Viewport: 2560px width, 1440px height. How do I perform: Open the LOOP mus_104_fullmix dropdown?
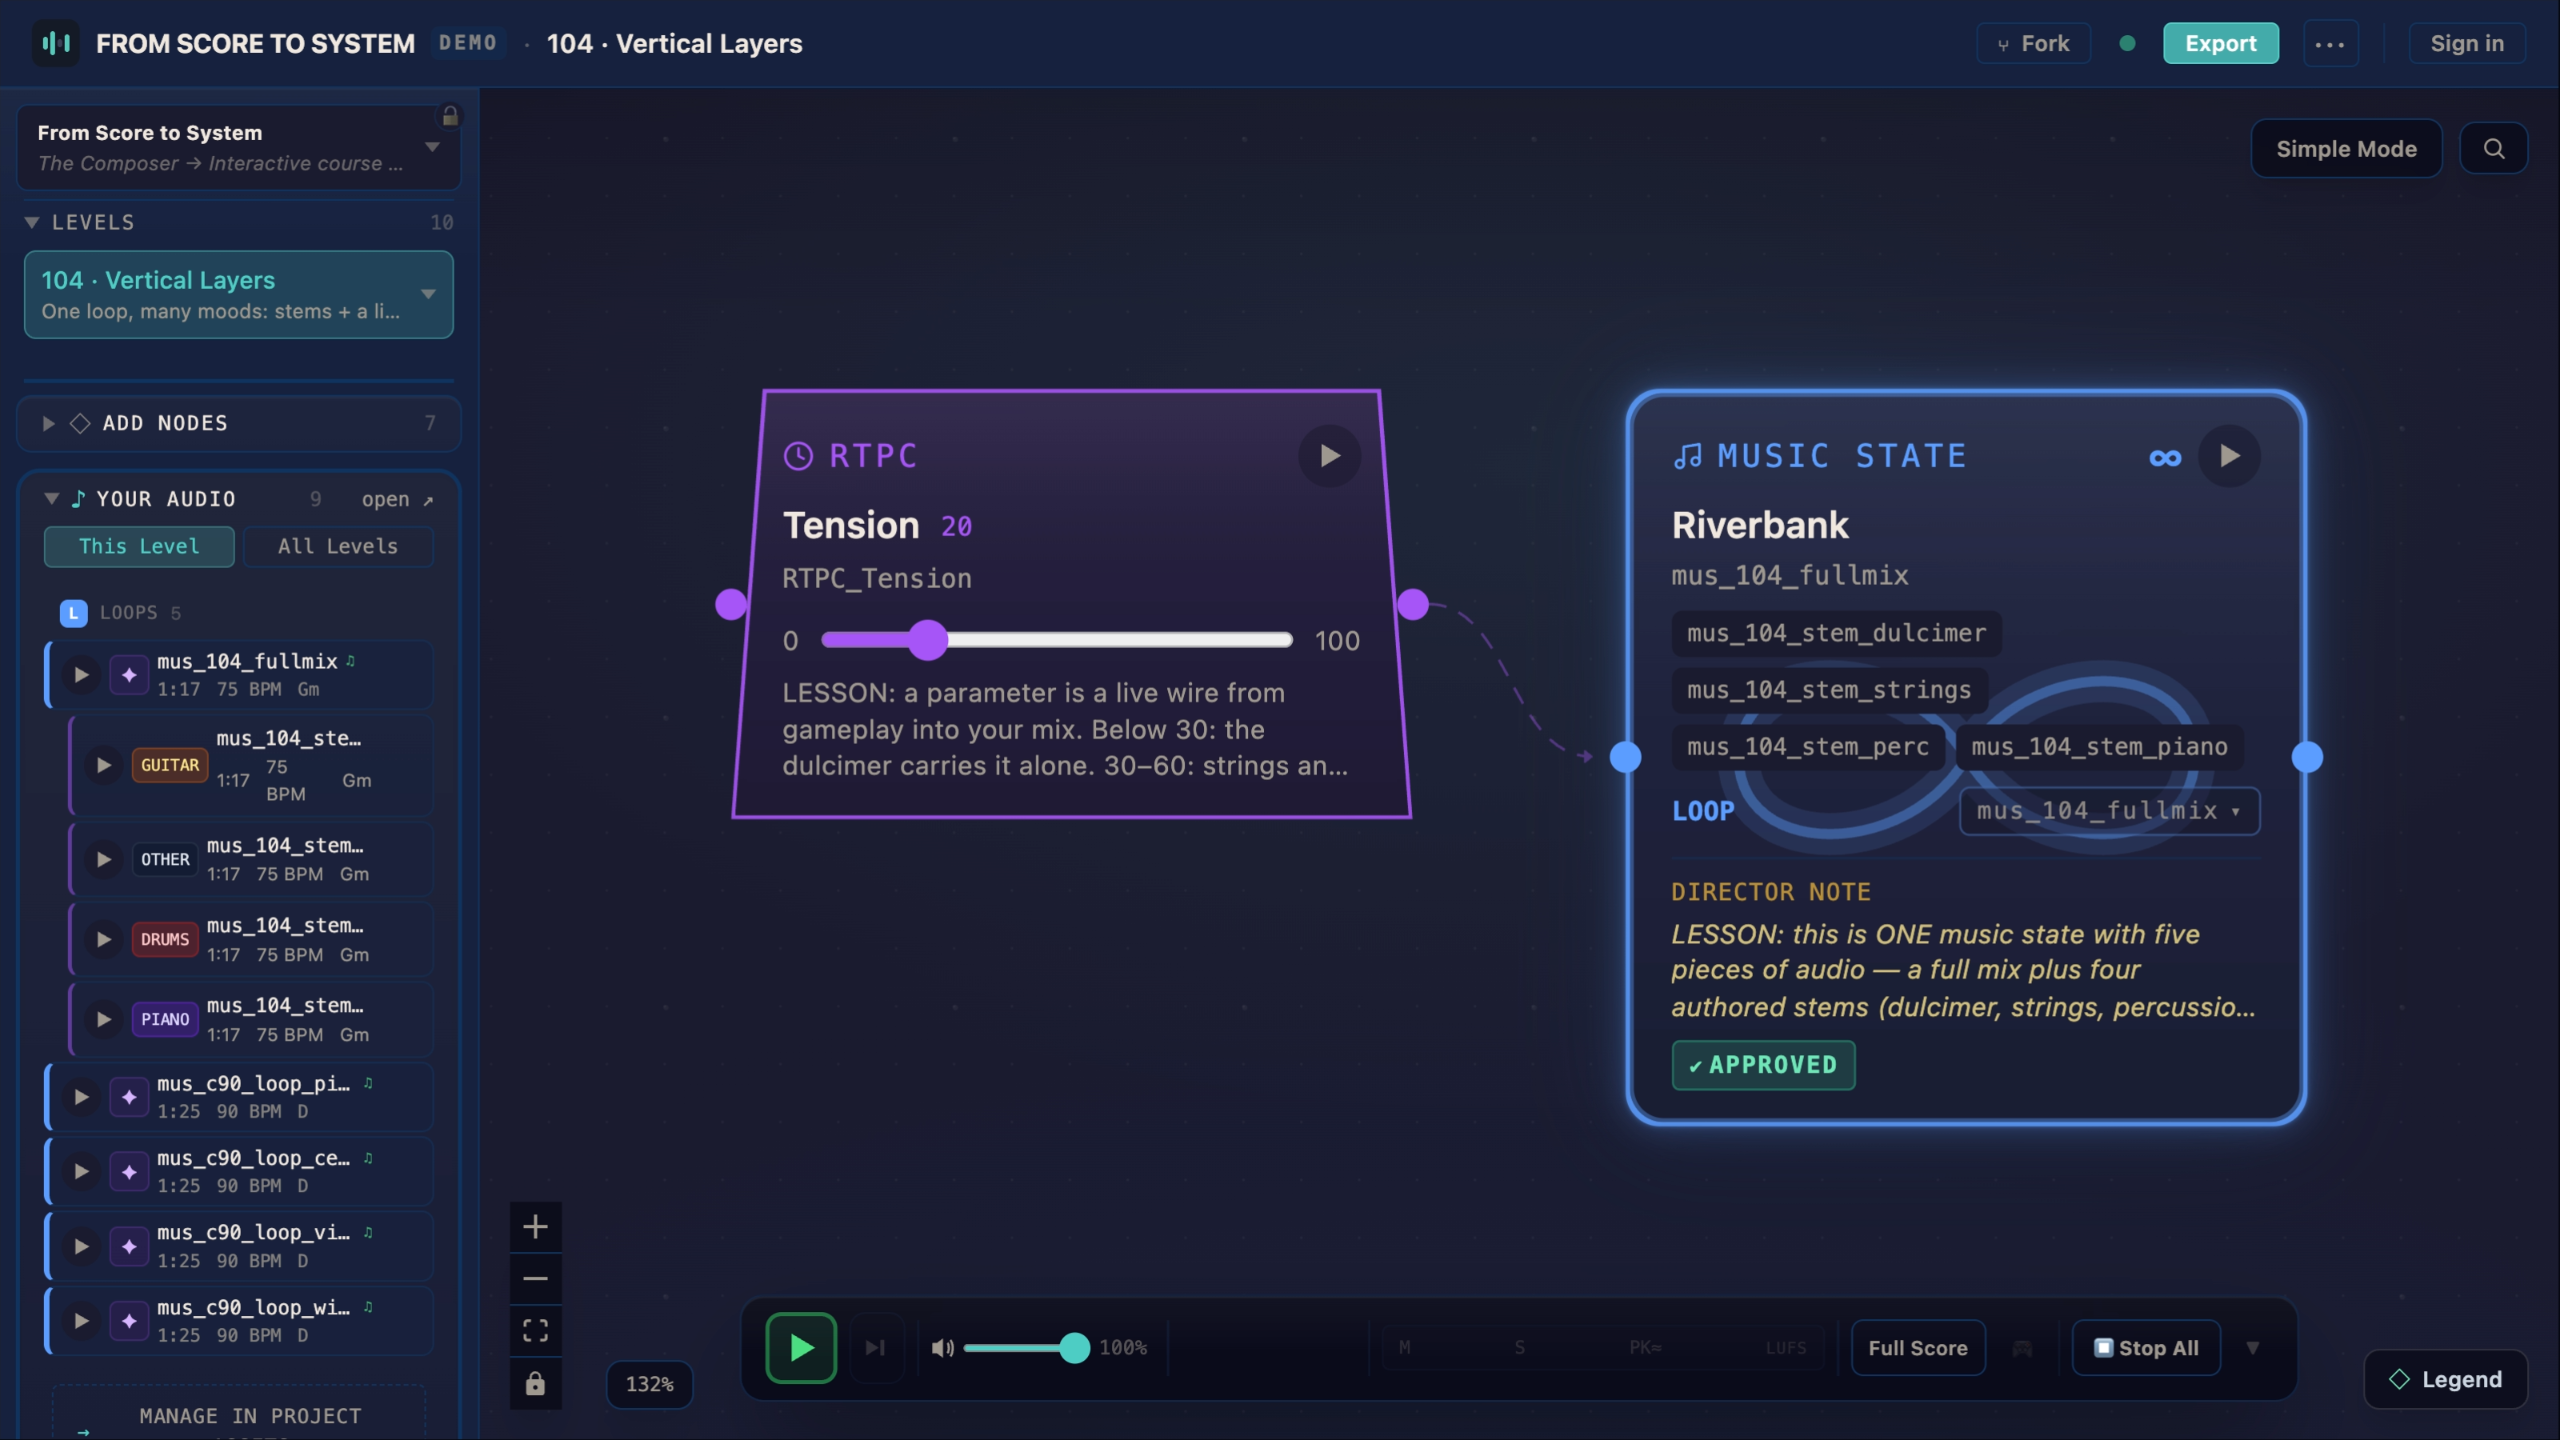click(2109, 811)
